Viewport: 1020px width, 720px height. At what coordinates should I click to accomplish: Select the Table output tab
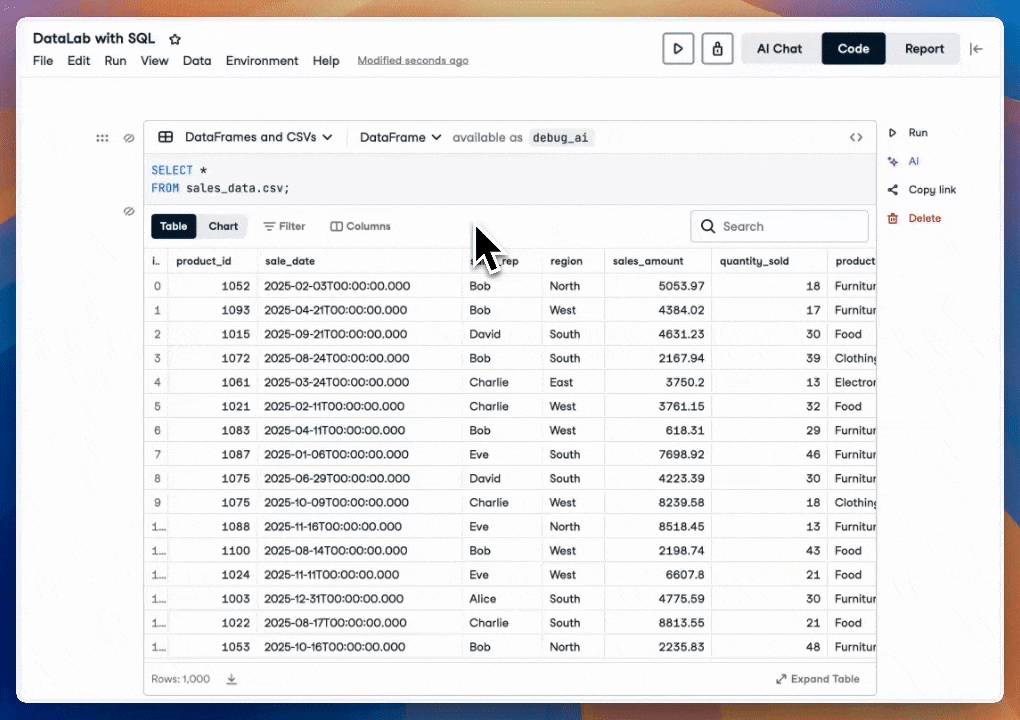[x=173, y=226]
